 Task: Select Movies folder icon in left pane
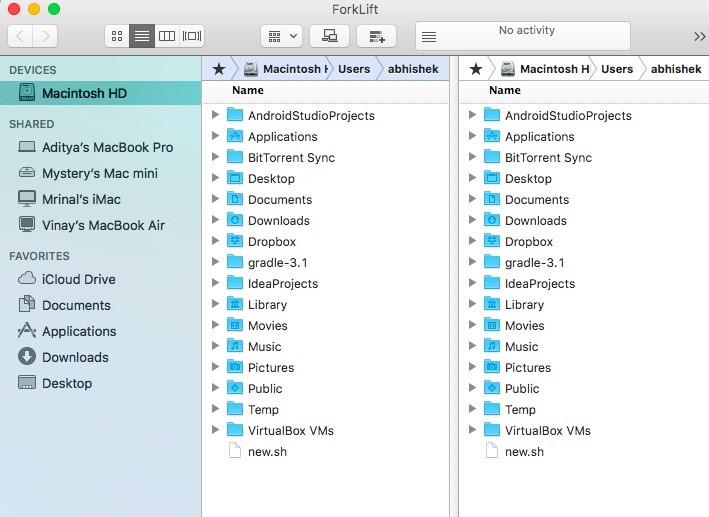[x=235, y=325]
